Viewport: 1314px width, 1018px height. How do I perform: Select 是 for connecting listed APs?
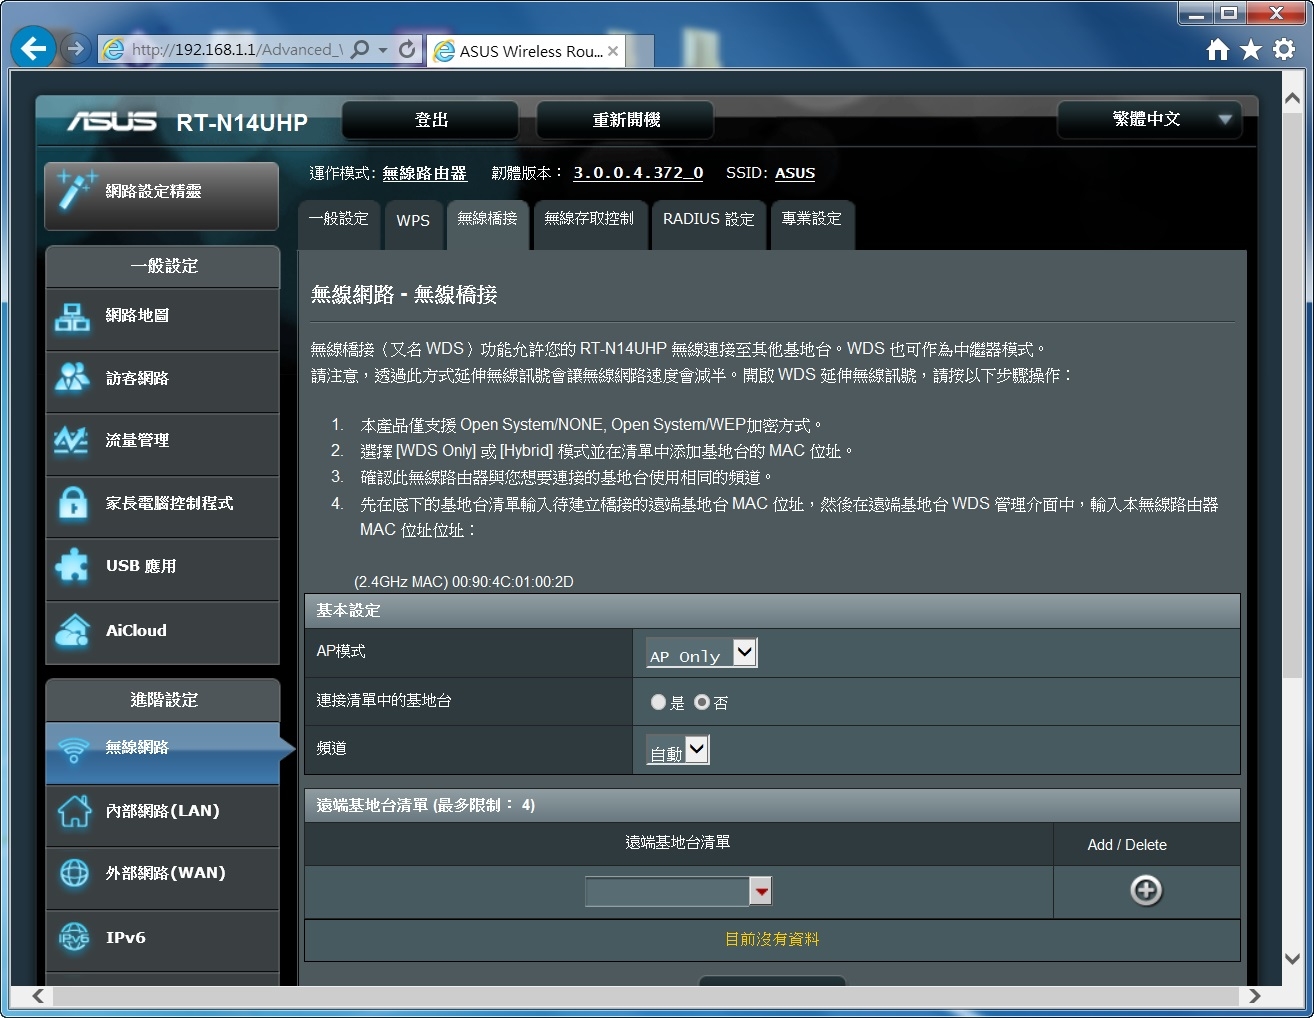pyautogui.click(x=658, y=702)
